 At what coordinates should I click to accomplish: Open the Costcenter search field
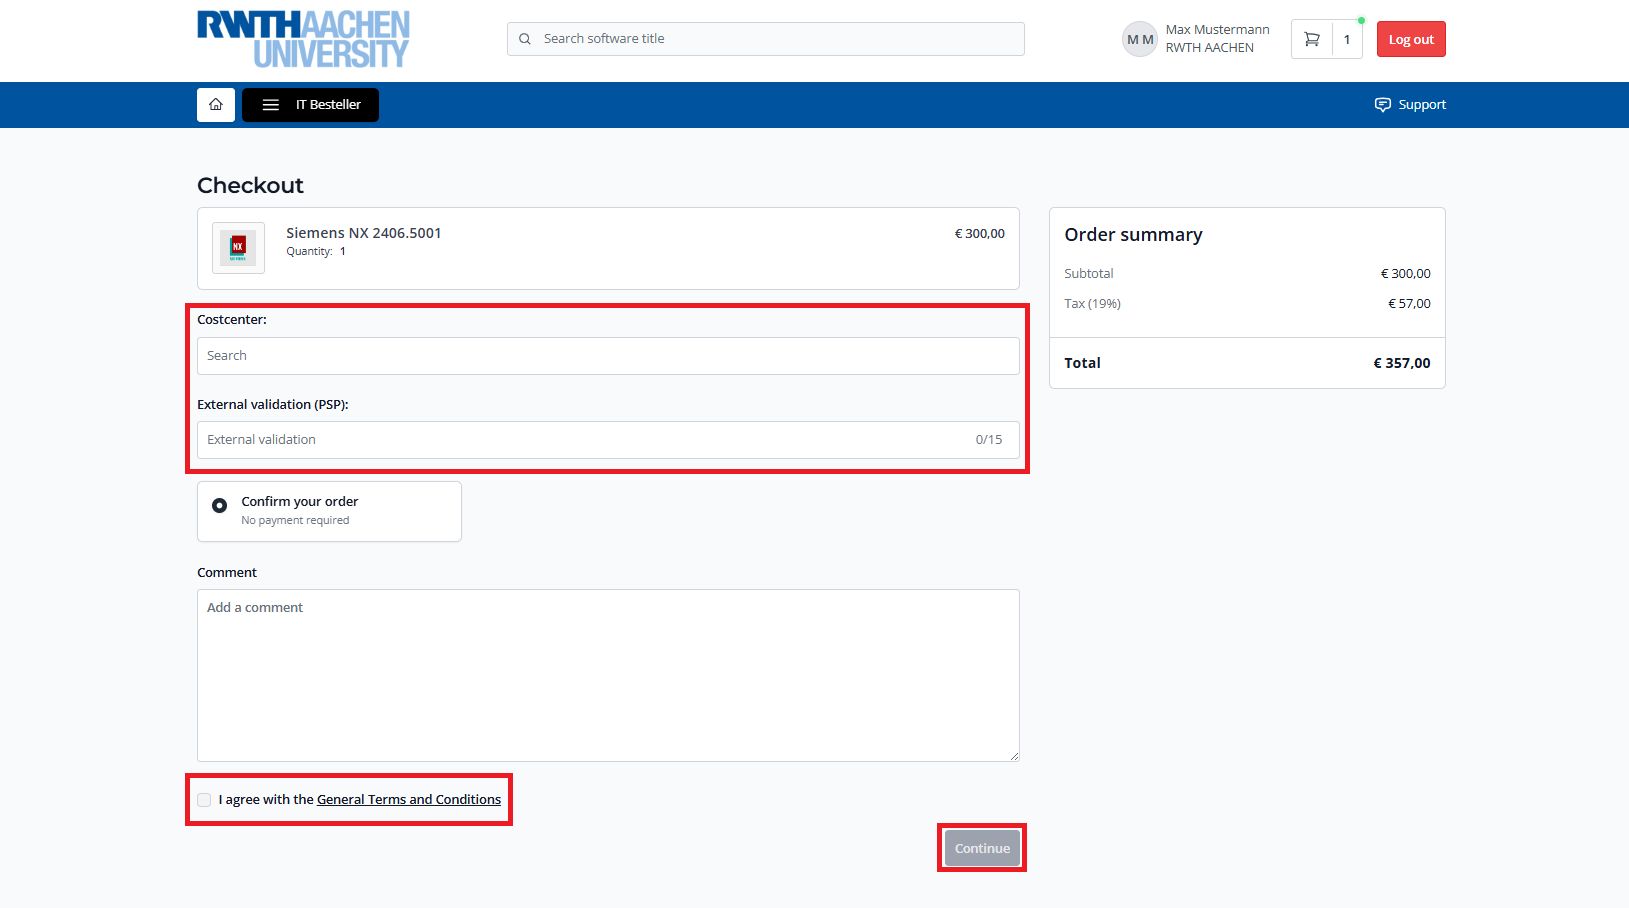point(608,356)
